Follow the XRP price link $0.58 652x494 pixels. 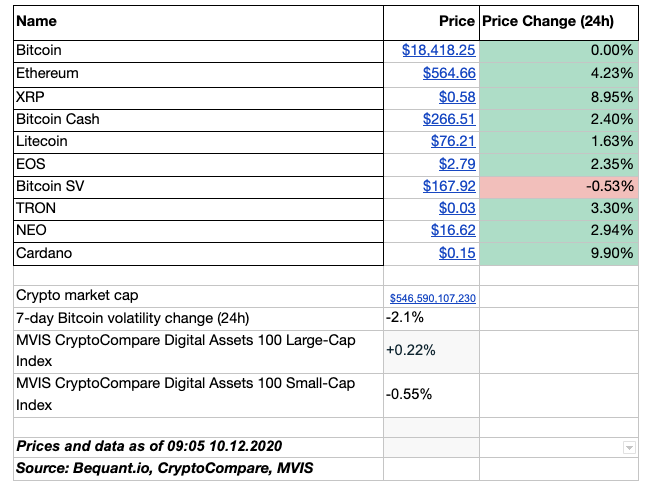pos(457,95)
